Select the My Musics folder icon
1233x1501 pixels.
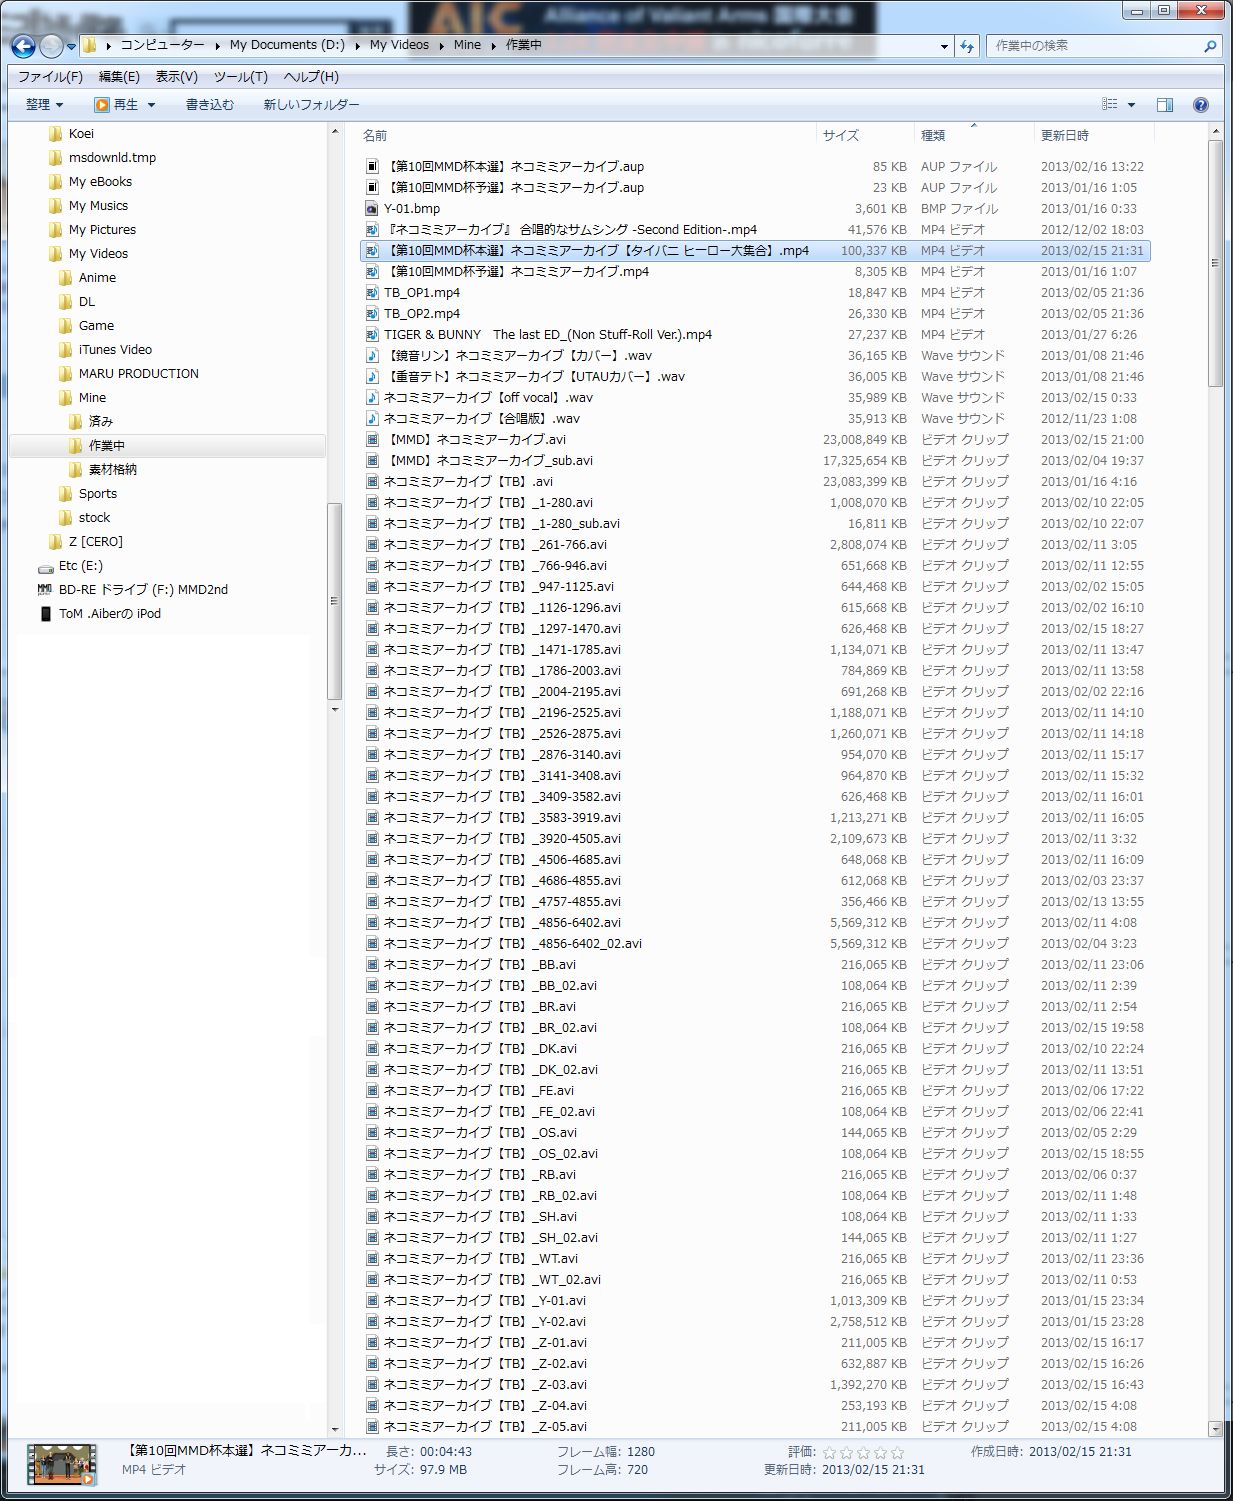point(55,206)
